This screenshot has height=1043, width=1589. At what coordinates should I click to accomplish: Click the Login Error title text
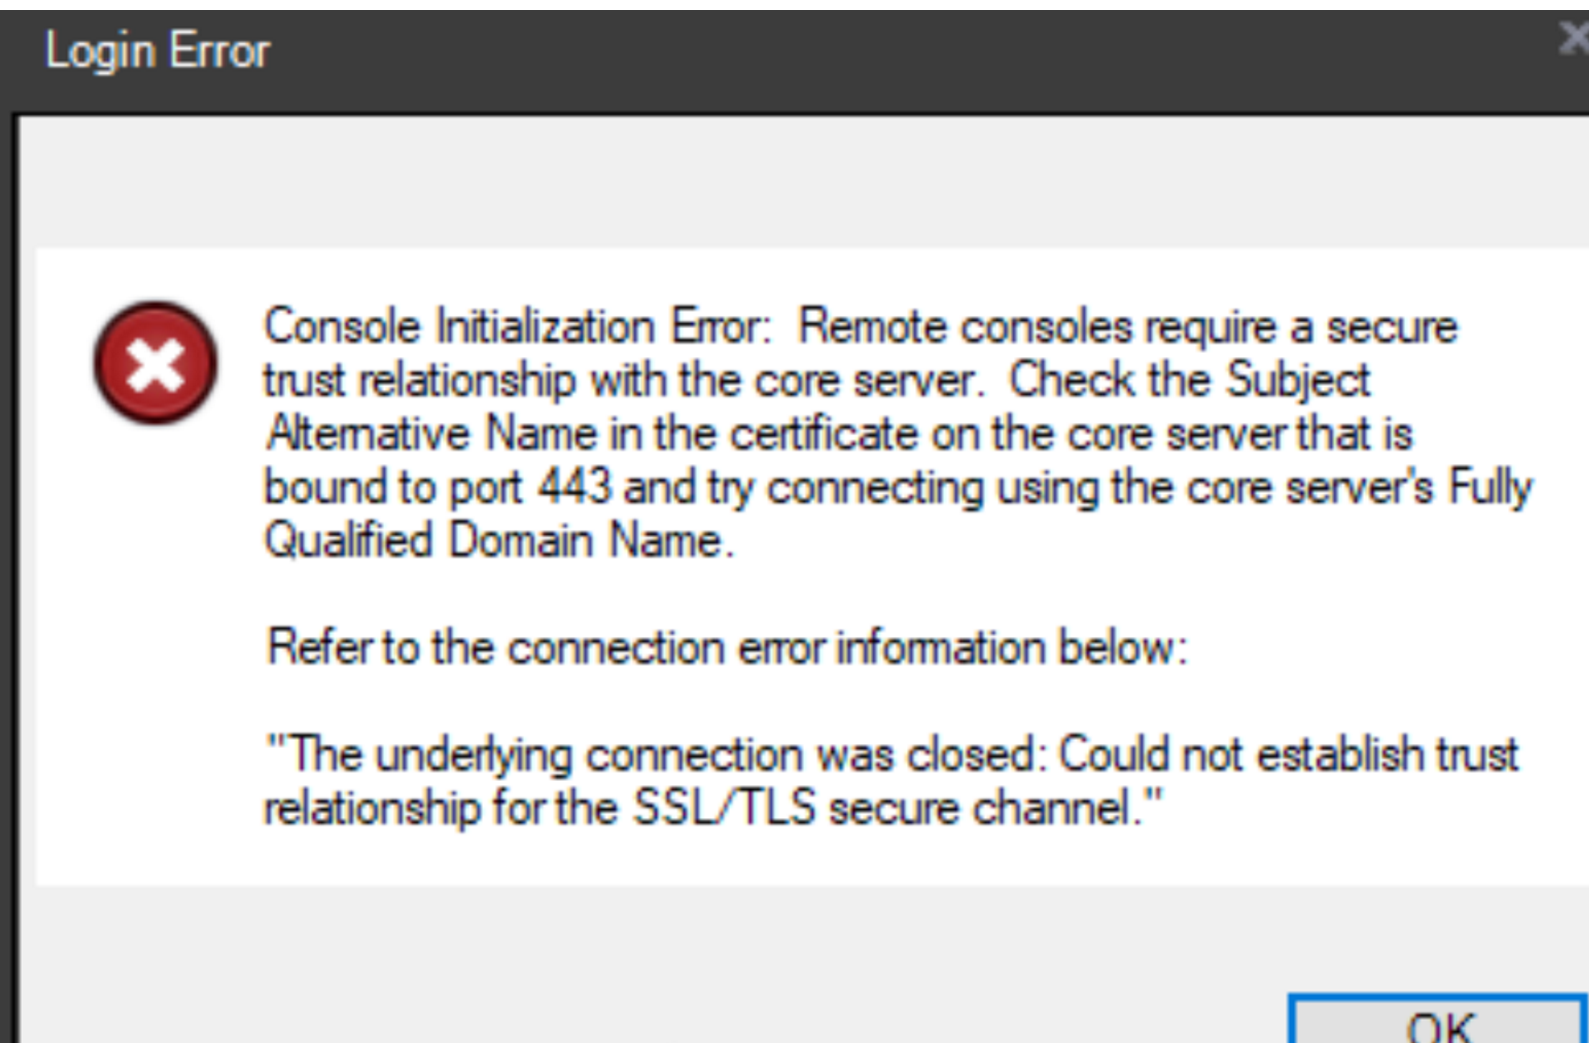pos(158,51)
